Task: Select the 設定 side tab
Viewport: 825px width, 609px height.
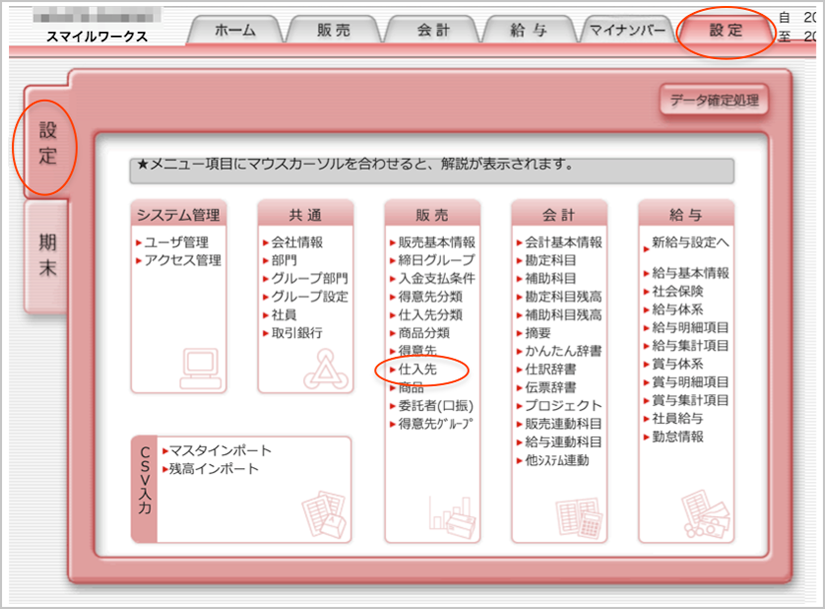Action: pos(47,143)
